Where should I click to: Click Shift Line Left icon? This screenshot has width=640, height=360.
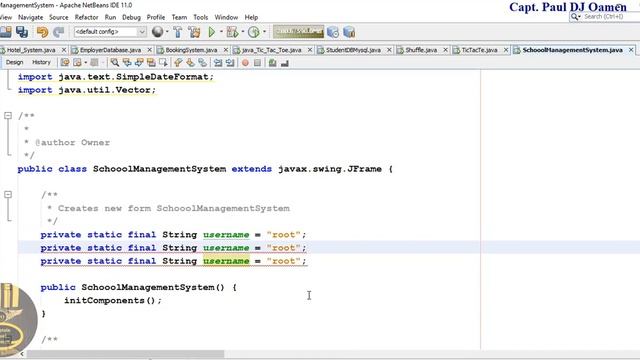pyautogui.click(x=218, y=62)
